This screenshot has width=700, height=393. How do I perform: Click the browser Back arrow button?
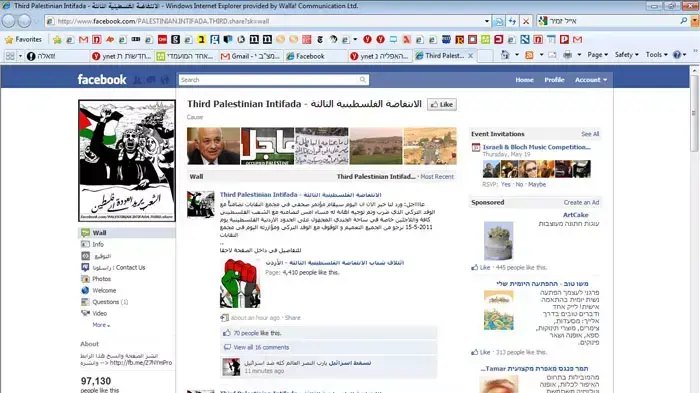tap(8, 21)
